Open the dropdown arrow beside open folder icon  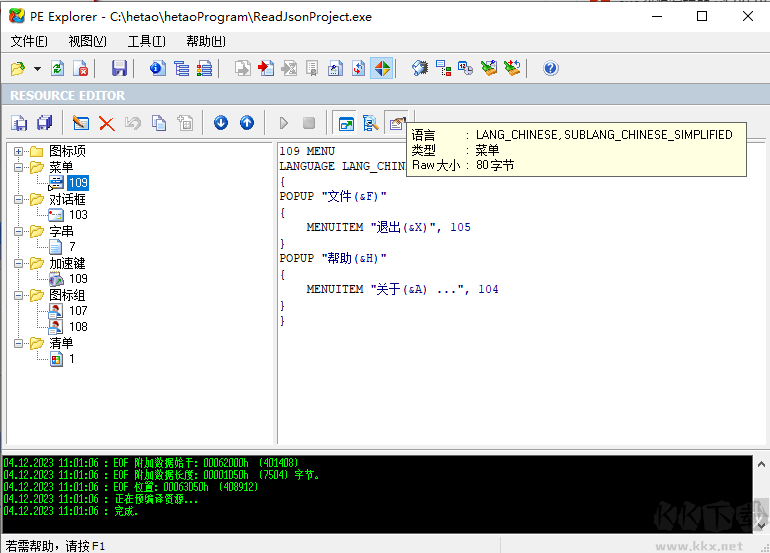37,69
